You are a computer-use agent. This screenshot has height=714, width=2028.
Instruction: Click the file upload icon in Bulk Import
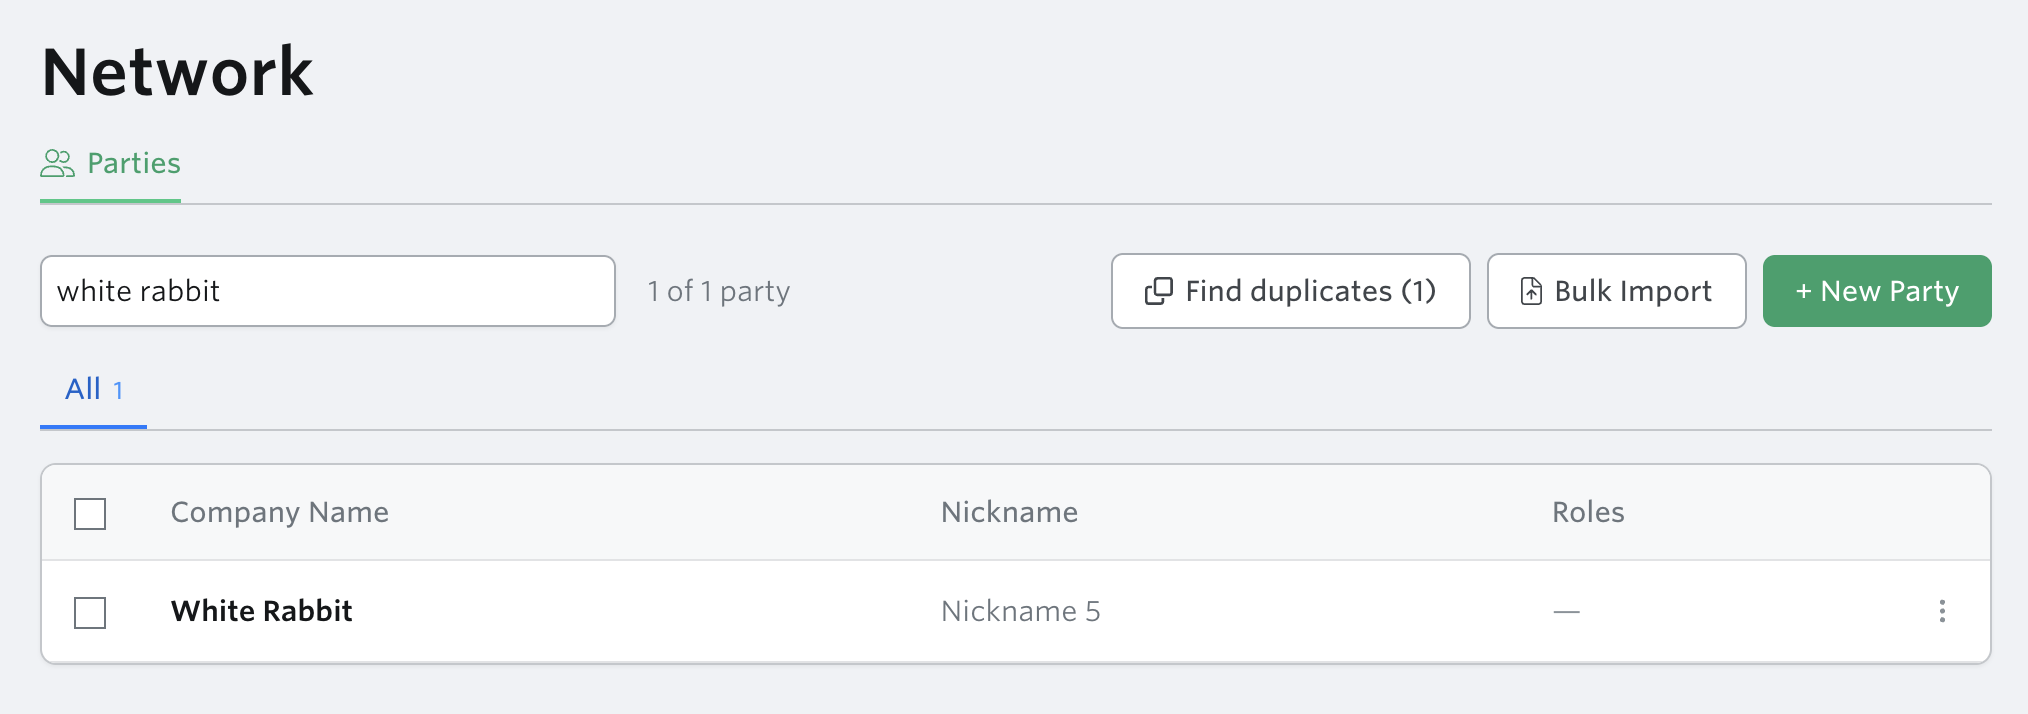point(1531,291)
